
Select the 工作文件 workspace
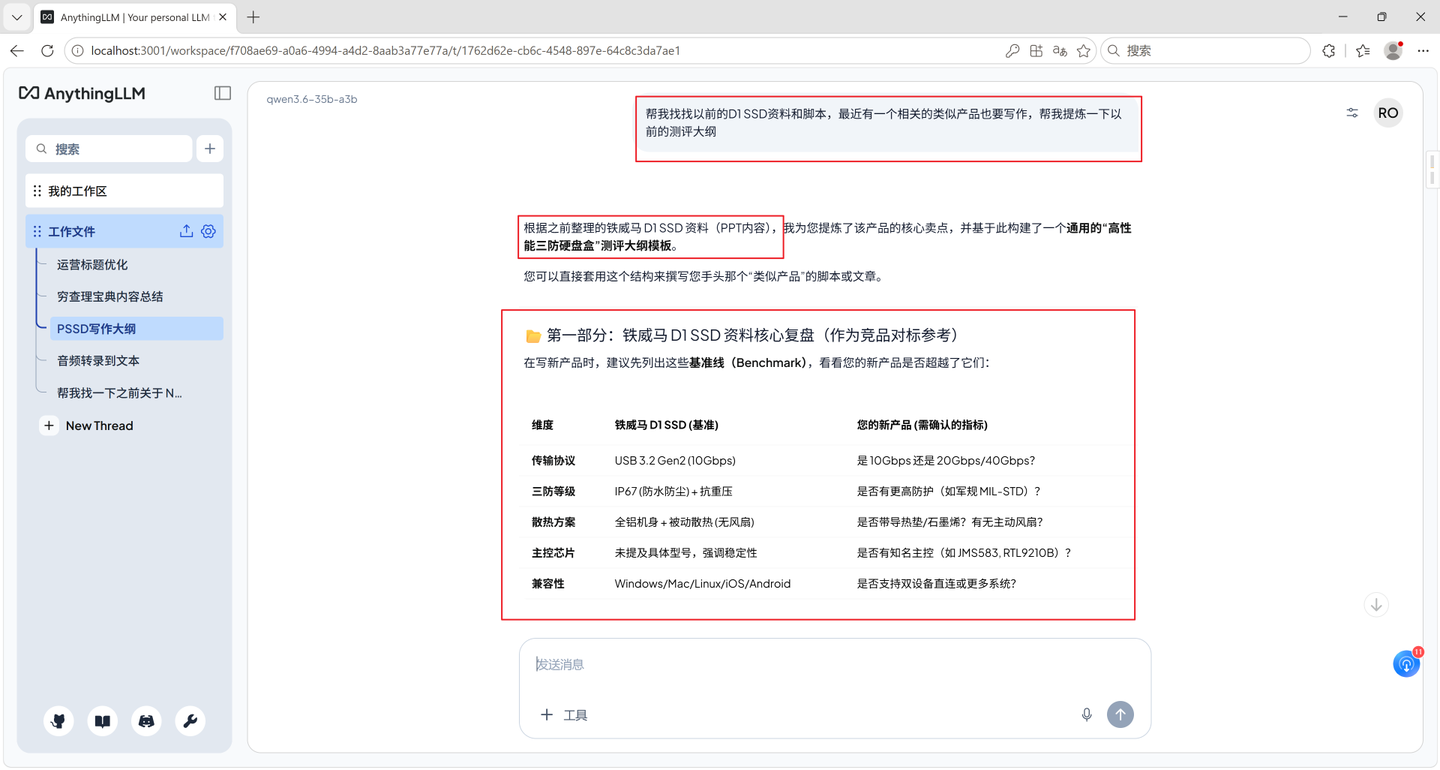tap(124, 231)
